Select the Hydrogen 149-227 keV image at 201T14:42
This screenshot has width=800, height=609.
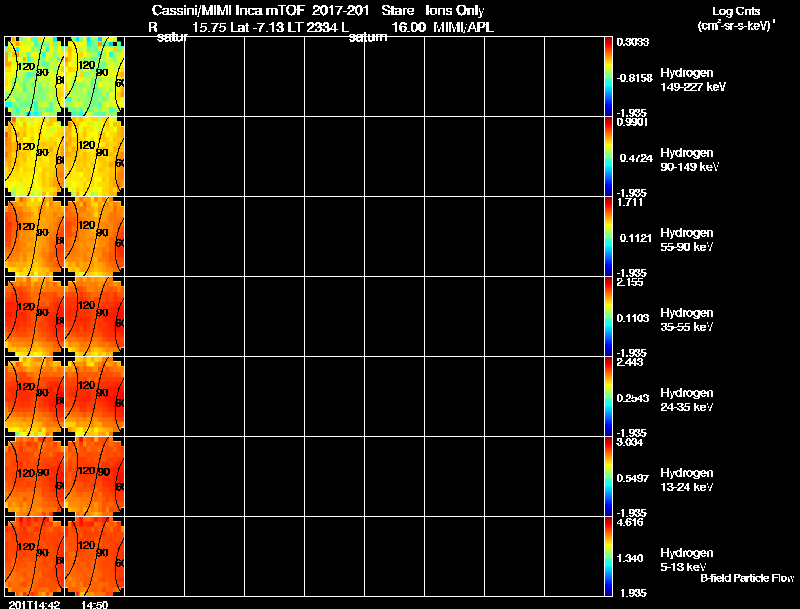click(35, 77)
